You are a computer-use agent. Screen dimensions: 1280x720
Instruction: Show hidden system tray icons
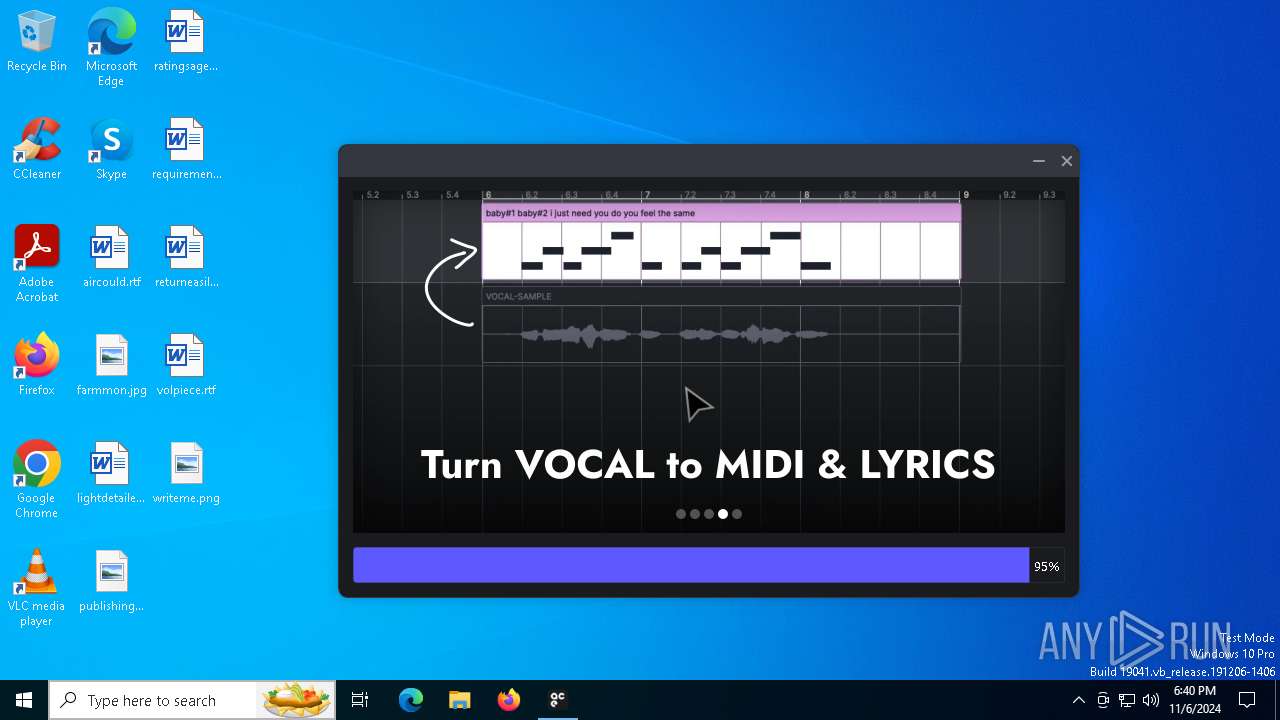(1078, 700)
